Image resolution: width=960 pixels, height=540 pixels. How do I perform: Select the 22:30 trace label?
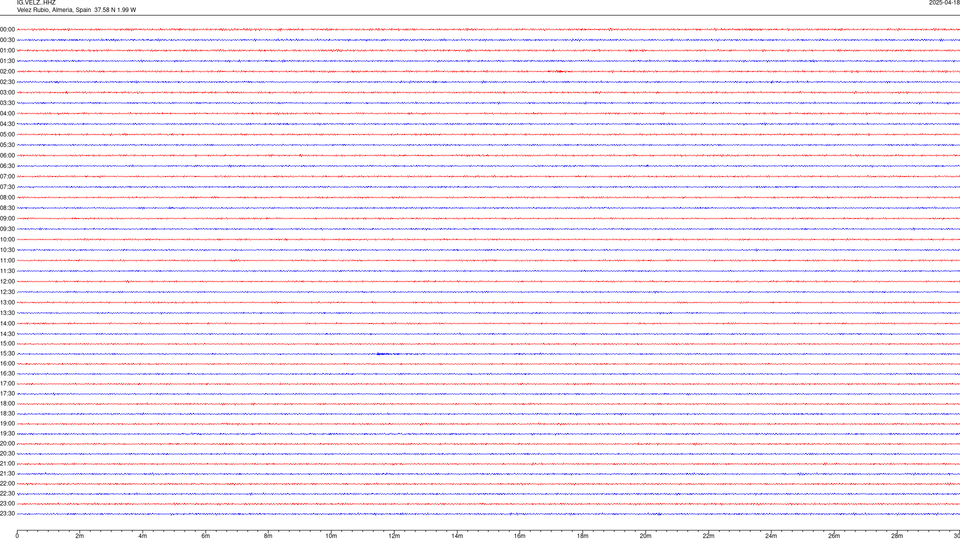[x=7, y=493]
